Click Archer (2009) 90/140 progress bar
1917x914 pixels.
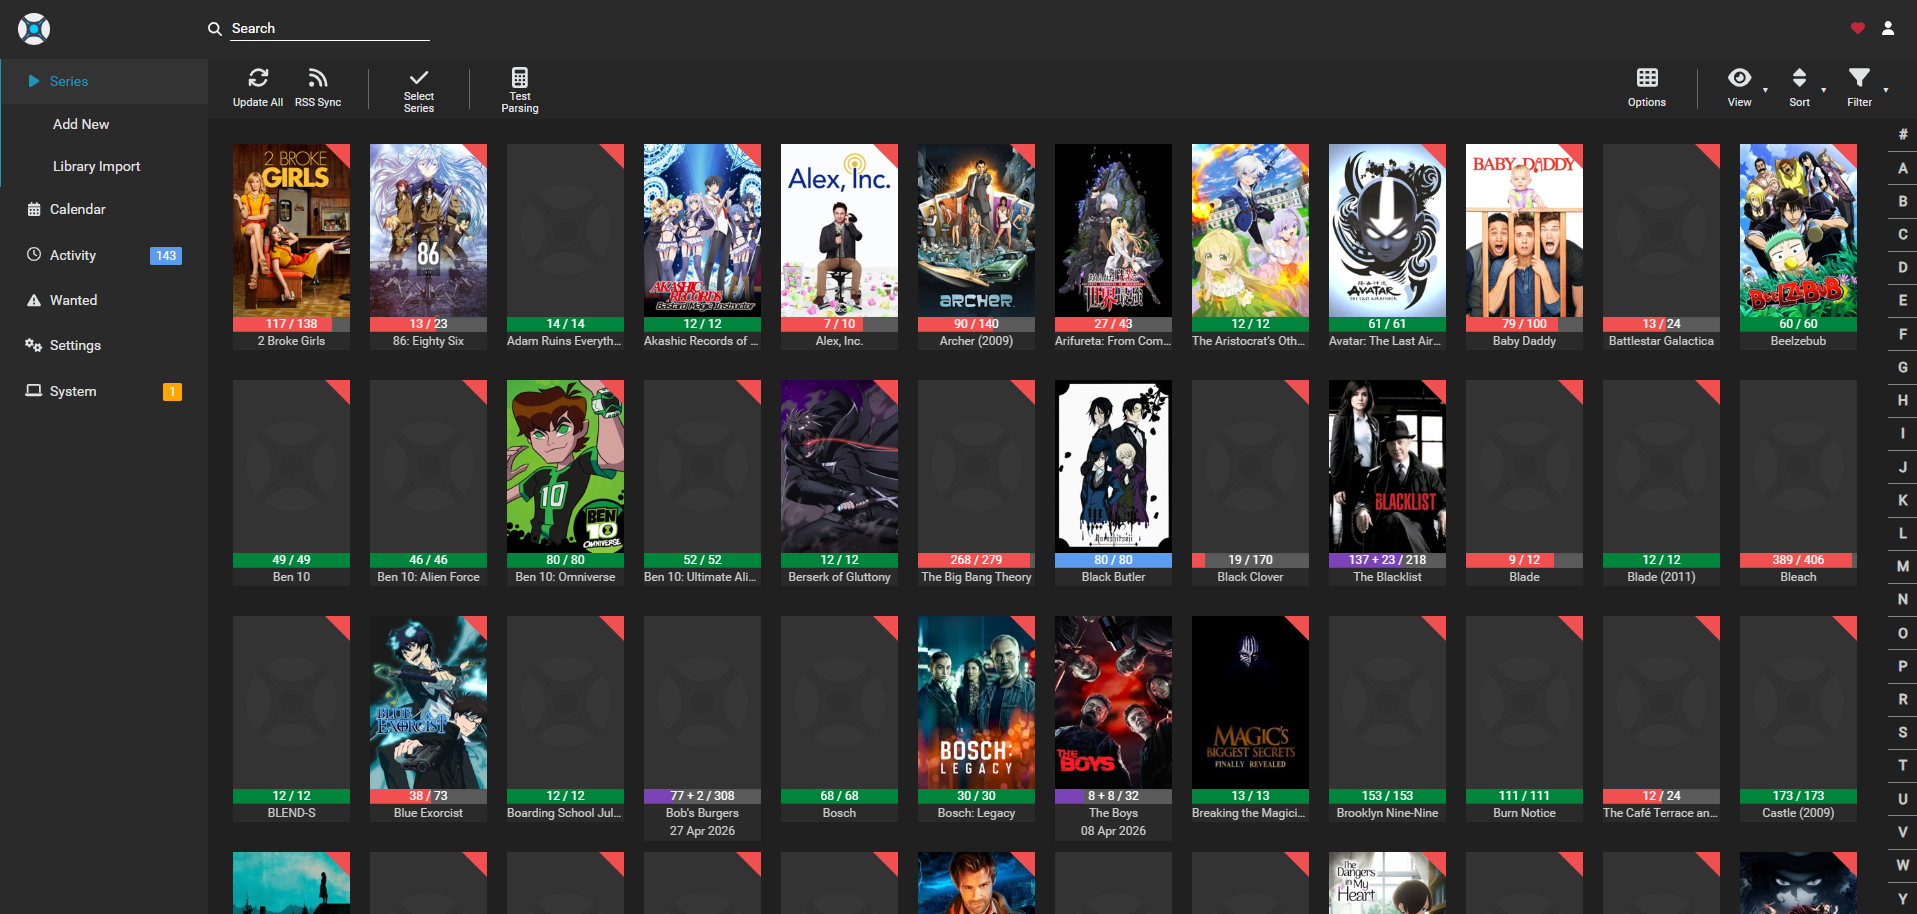click(x=976, y=324)
